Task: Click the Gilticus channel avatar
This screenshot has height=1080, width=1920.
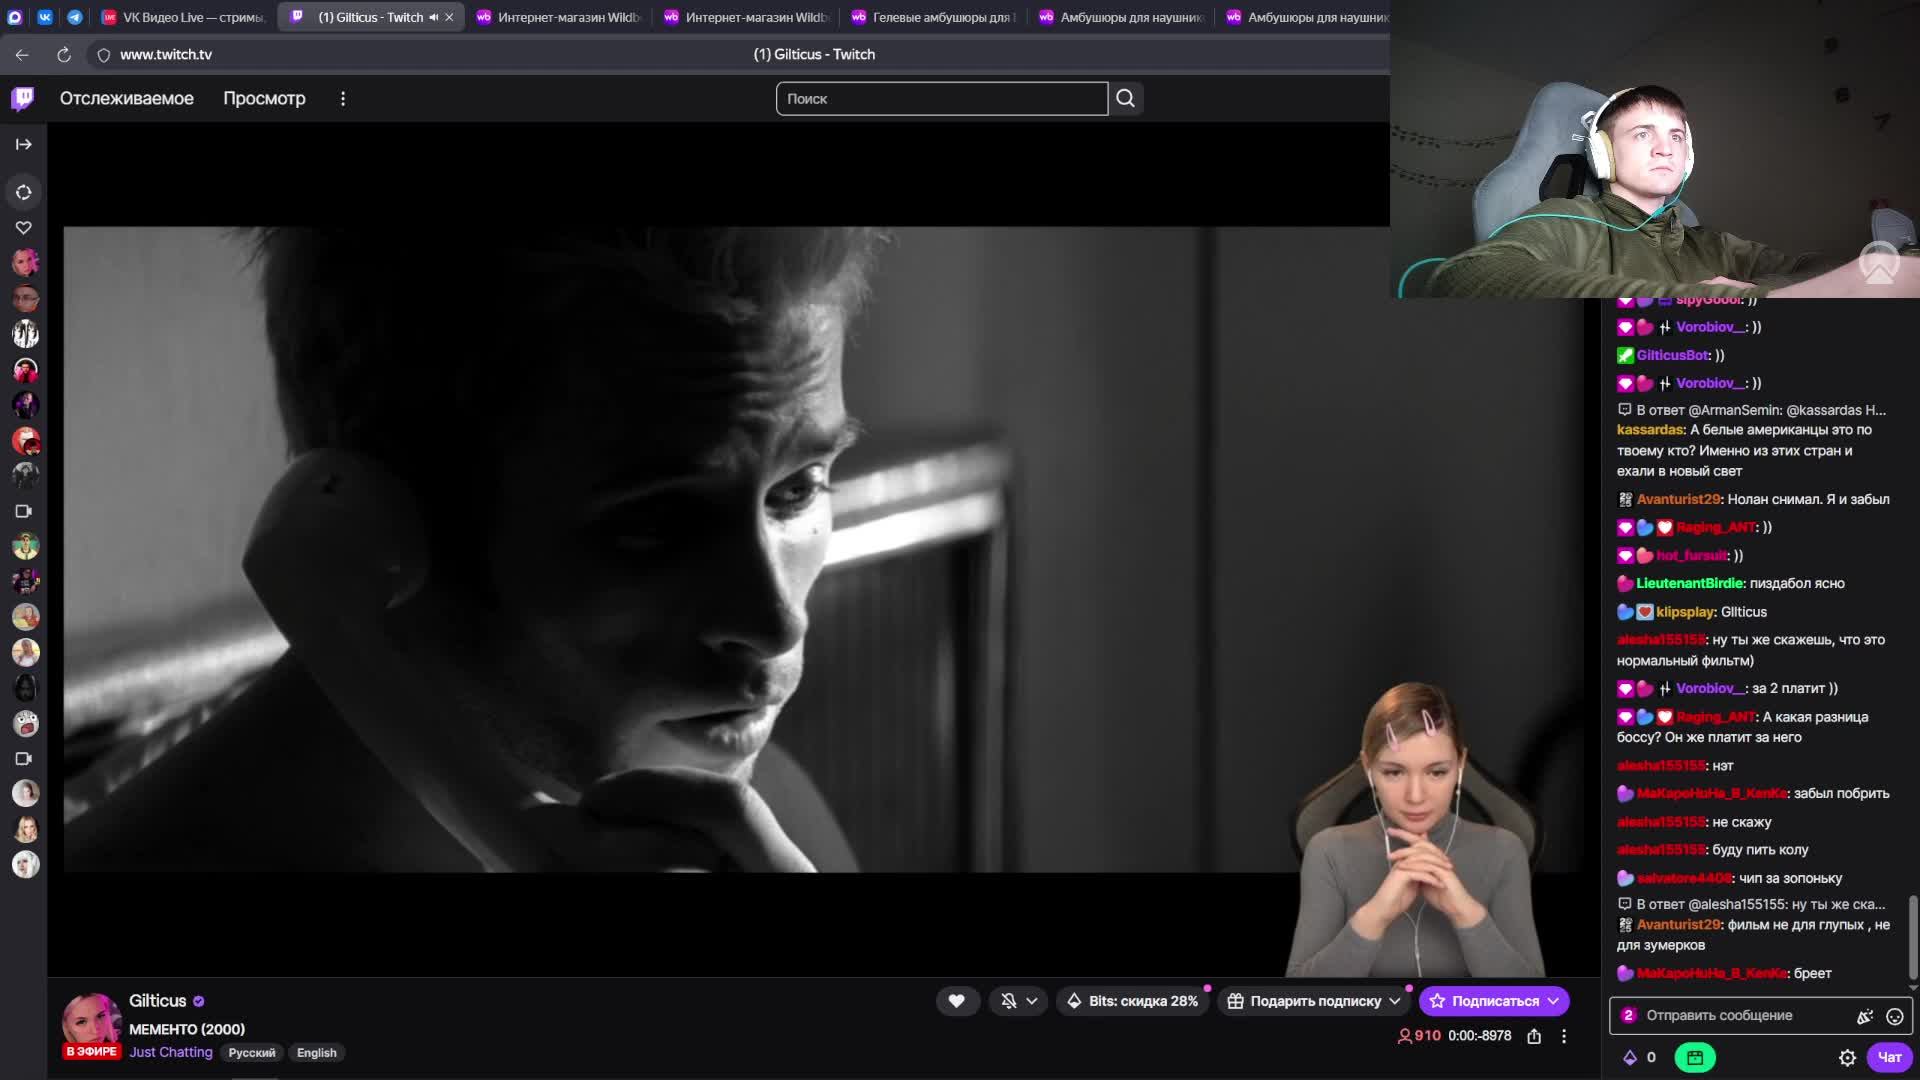Action: pos(92,1020)
